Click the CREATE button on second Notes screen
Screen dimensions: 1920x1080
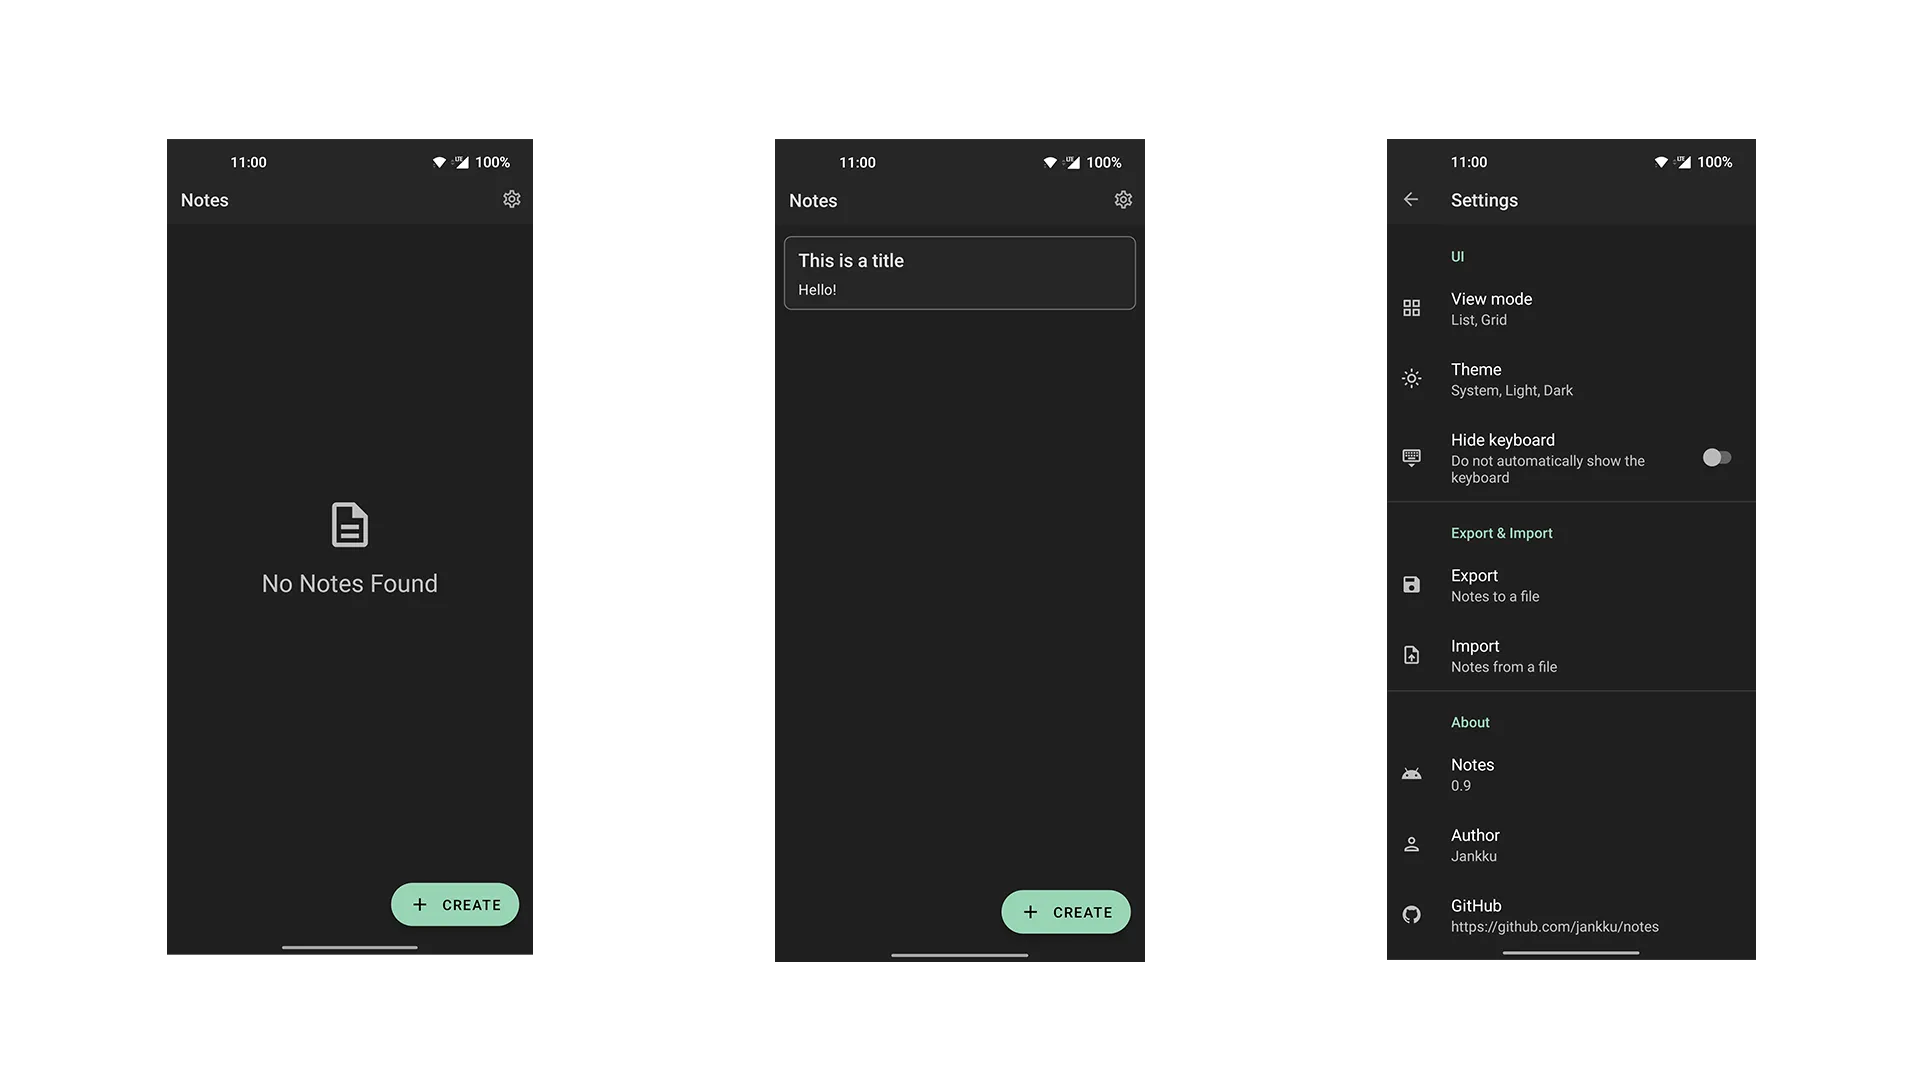(1065, 911)
